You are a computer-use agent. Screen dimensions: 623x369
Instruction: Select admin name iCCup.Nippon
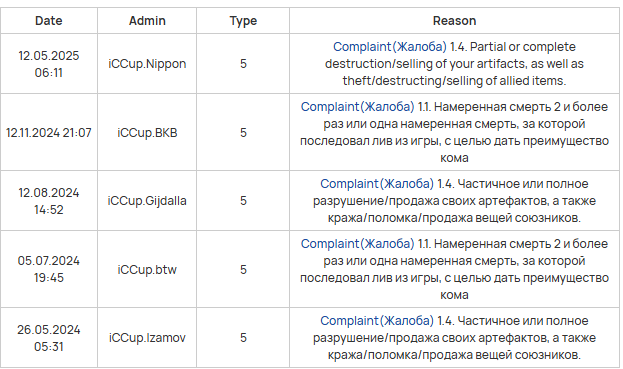click(147, 64)
